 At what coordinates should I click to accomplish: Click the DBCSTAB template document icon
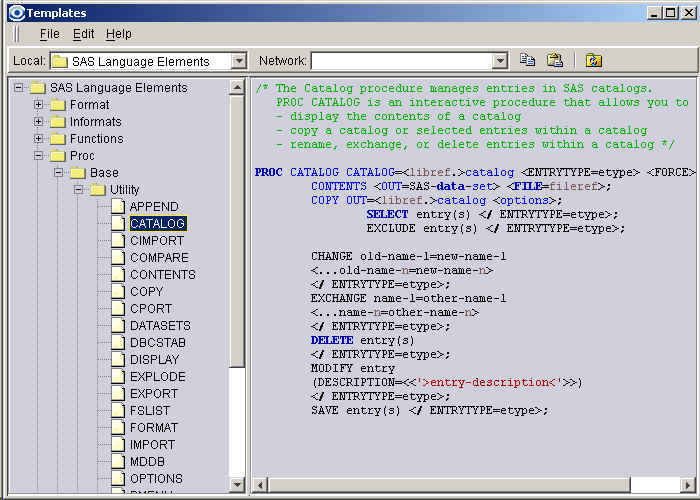(118, 342)
